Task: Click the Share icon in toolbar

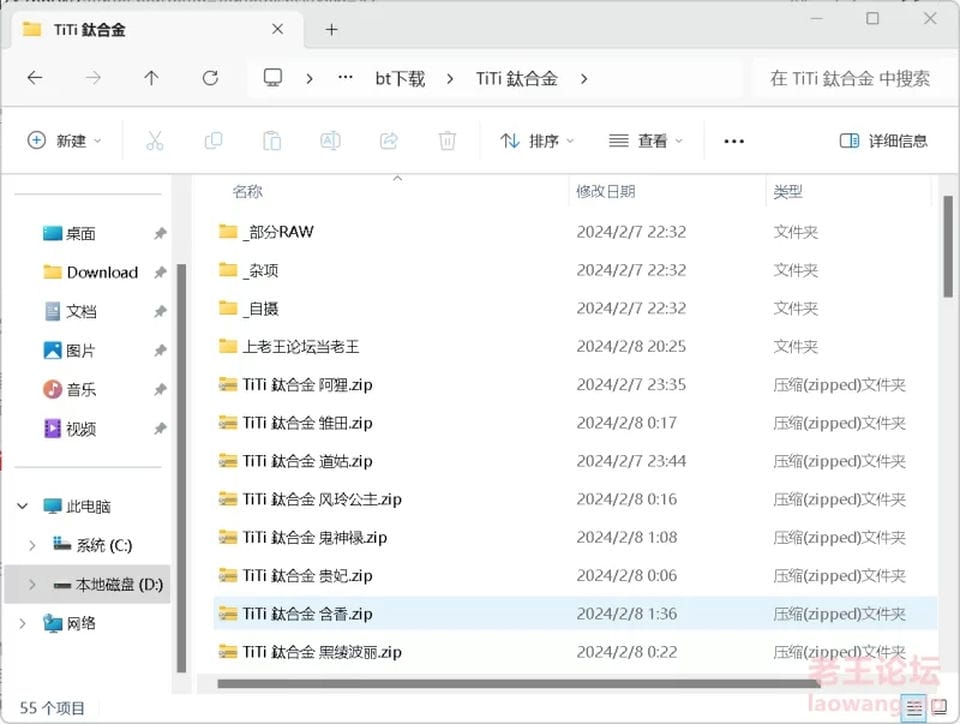Action: (x=389, y=141)
